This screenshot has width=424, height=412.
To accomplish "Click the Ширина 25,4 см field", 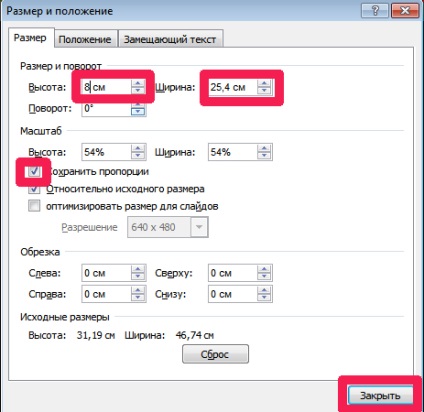I will [233, 87].
